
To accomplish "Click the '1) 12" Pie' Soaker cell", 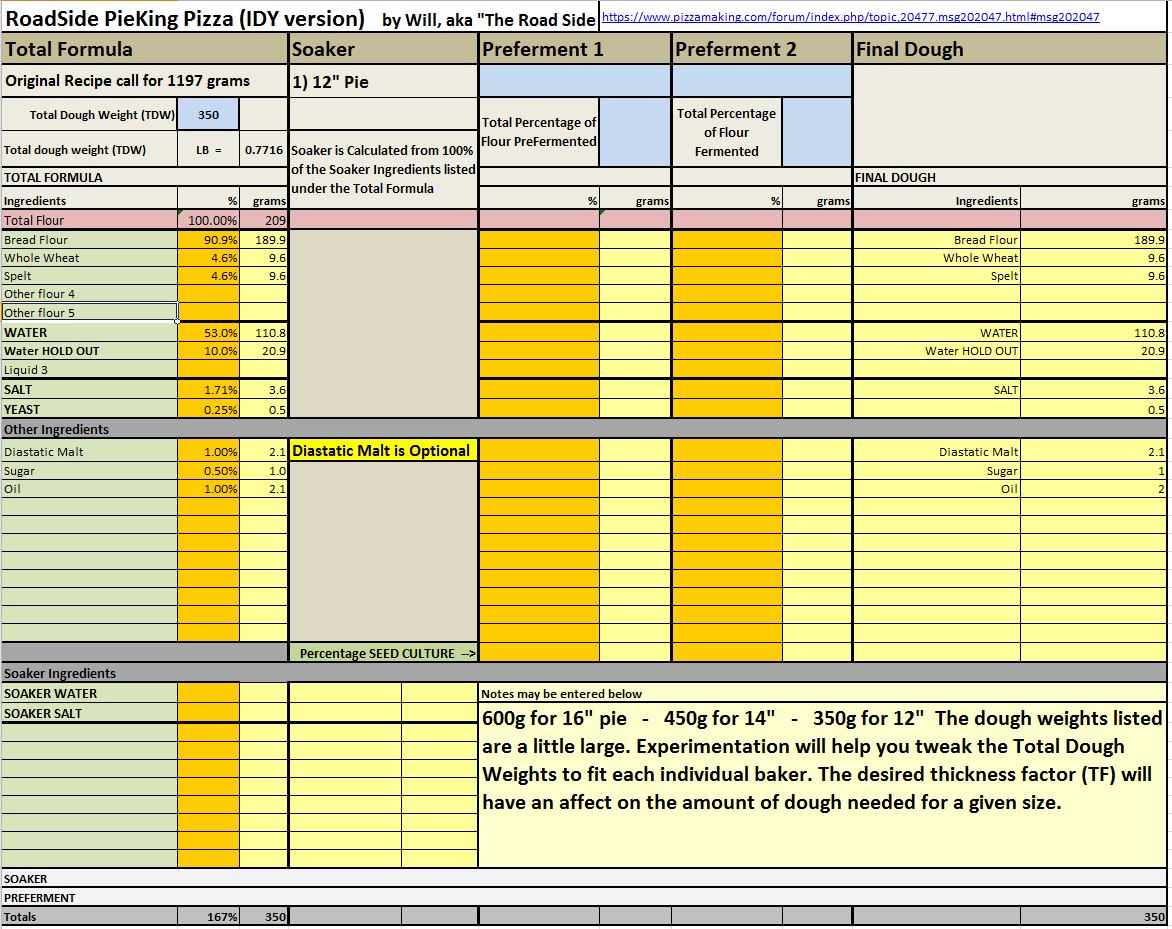I will click(x=383, y=82).
